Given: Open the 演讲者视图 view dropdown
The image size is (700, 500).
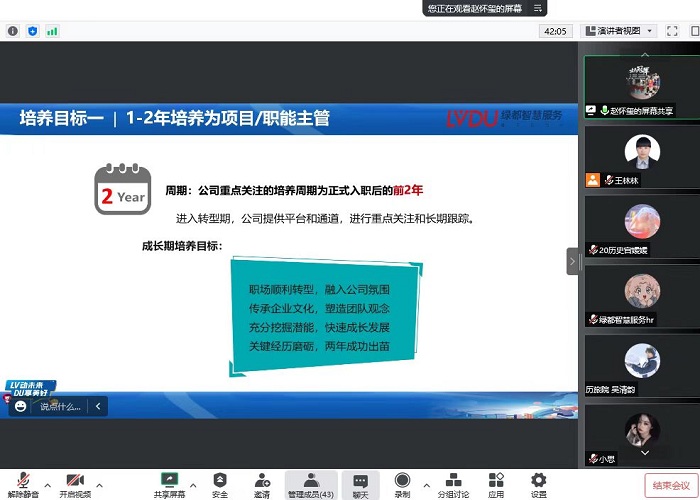Looking at the screenshot, I should pos(620,31).
